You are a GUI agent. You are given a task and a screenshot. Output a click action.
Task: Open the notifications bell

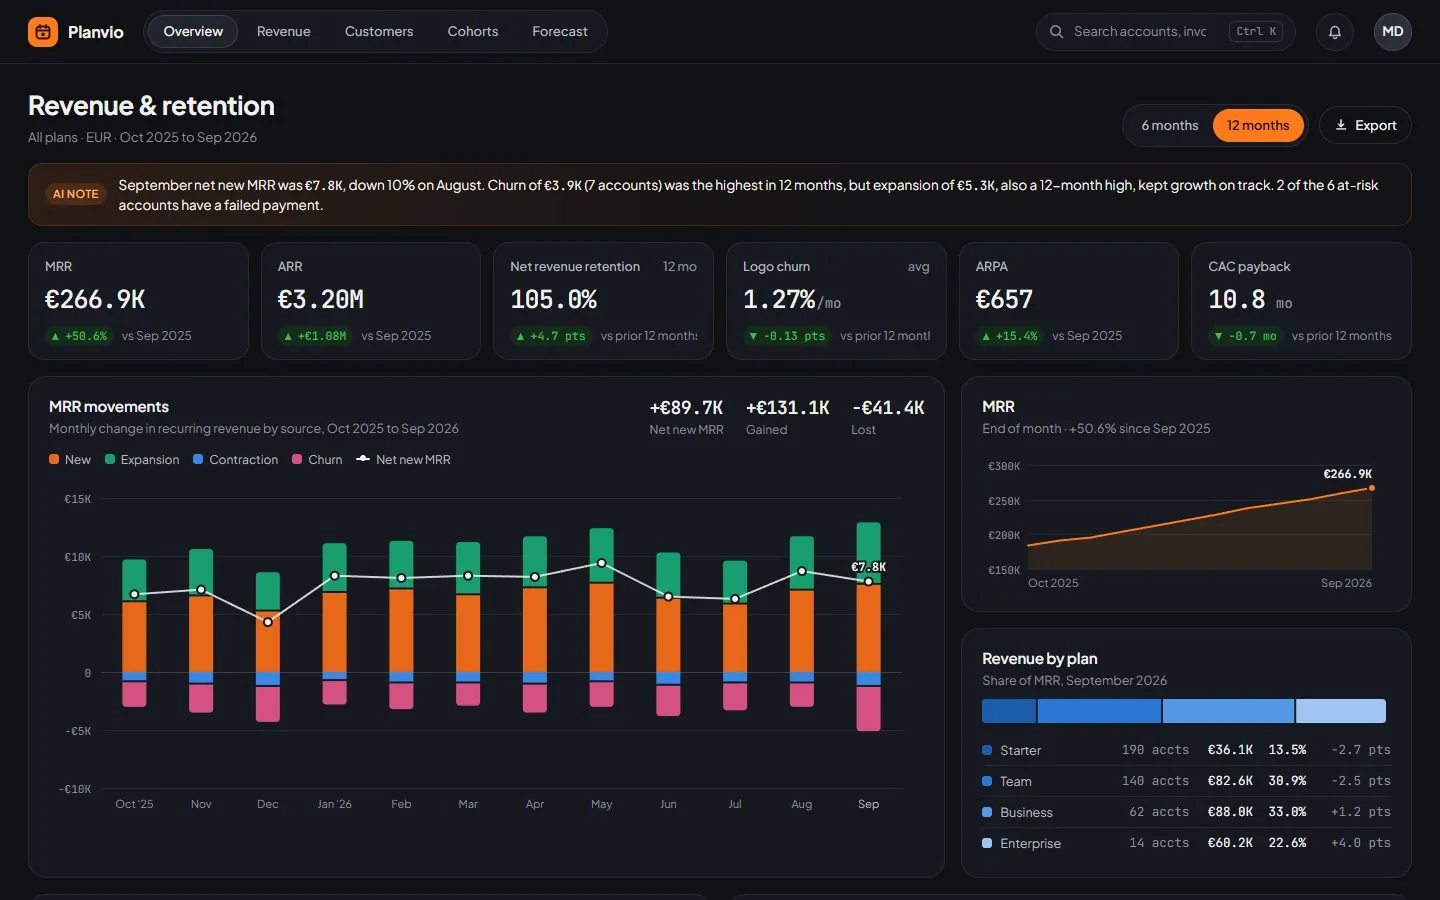click(1335, 32)
